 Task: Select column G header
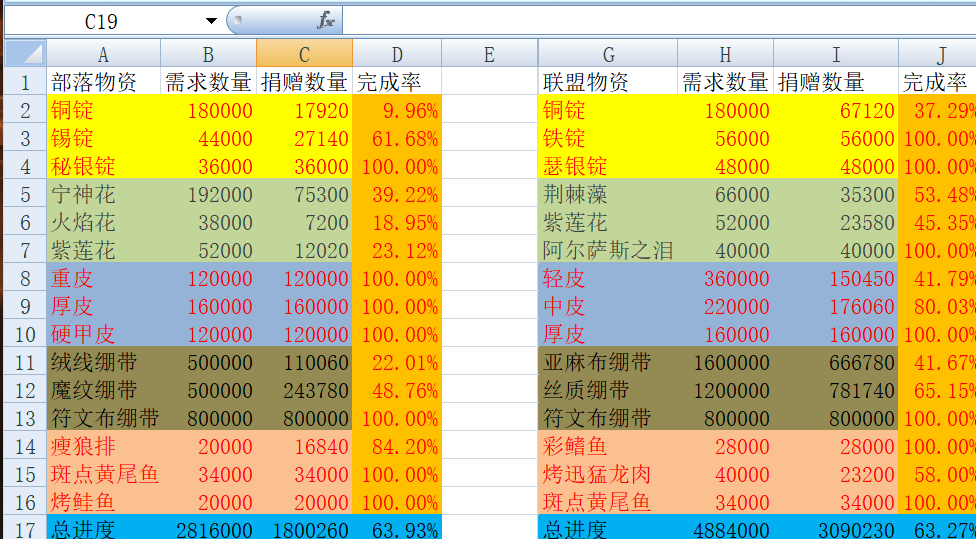tap(607, 55)
